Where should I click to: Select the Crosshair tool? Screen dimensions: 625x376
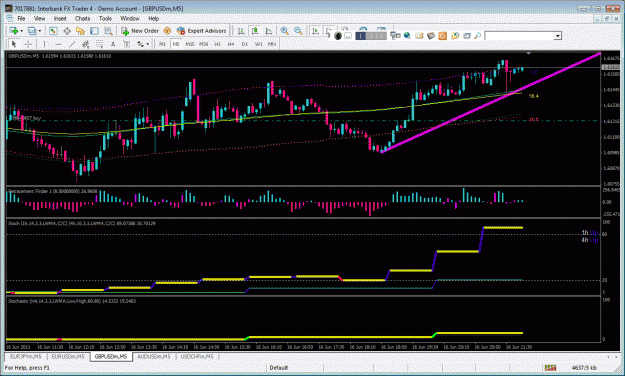[x=28, y=44]
